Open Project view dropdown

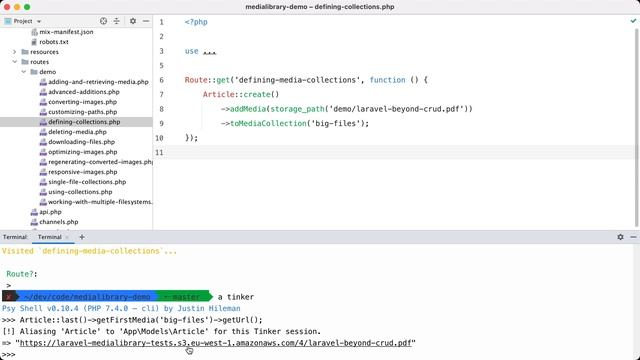pyautogui.click(x=39, y=21)
